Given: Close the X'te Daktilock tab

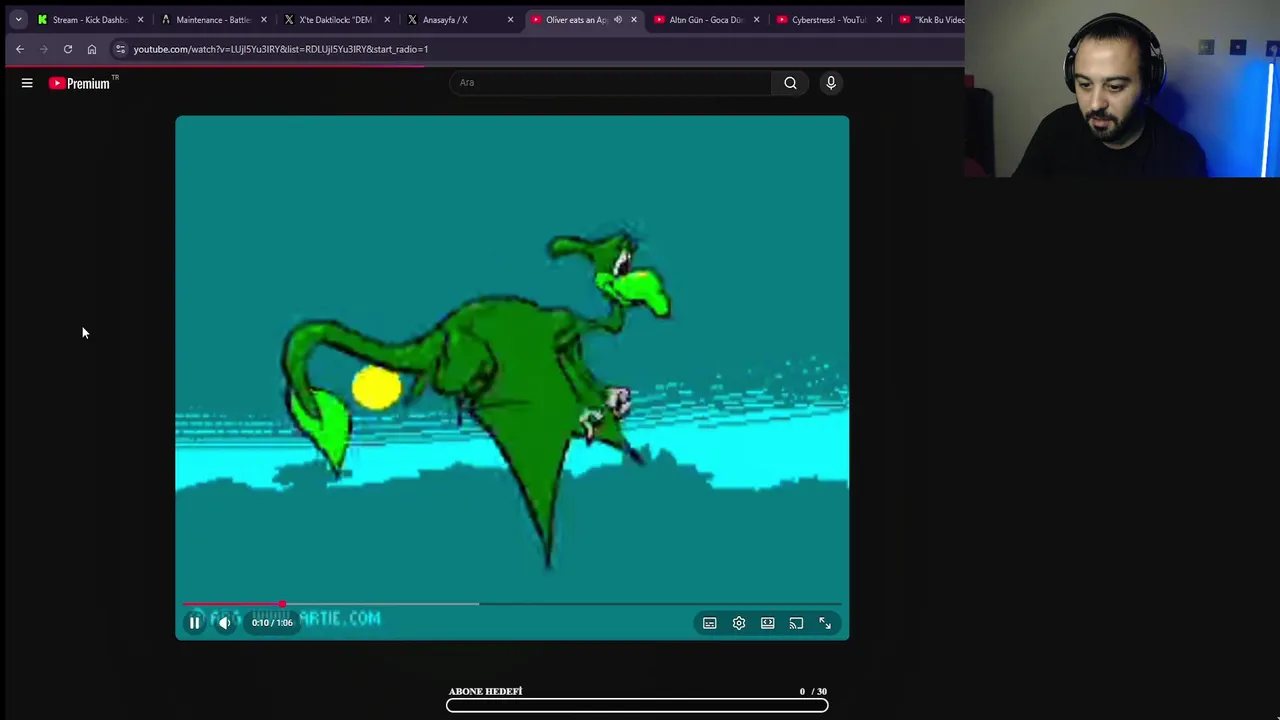Looking at the screenshot, I should (x=387, y=19).
